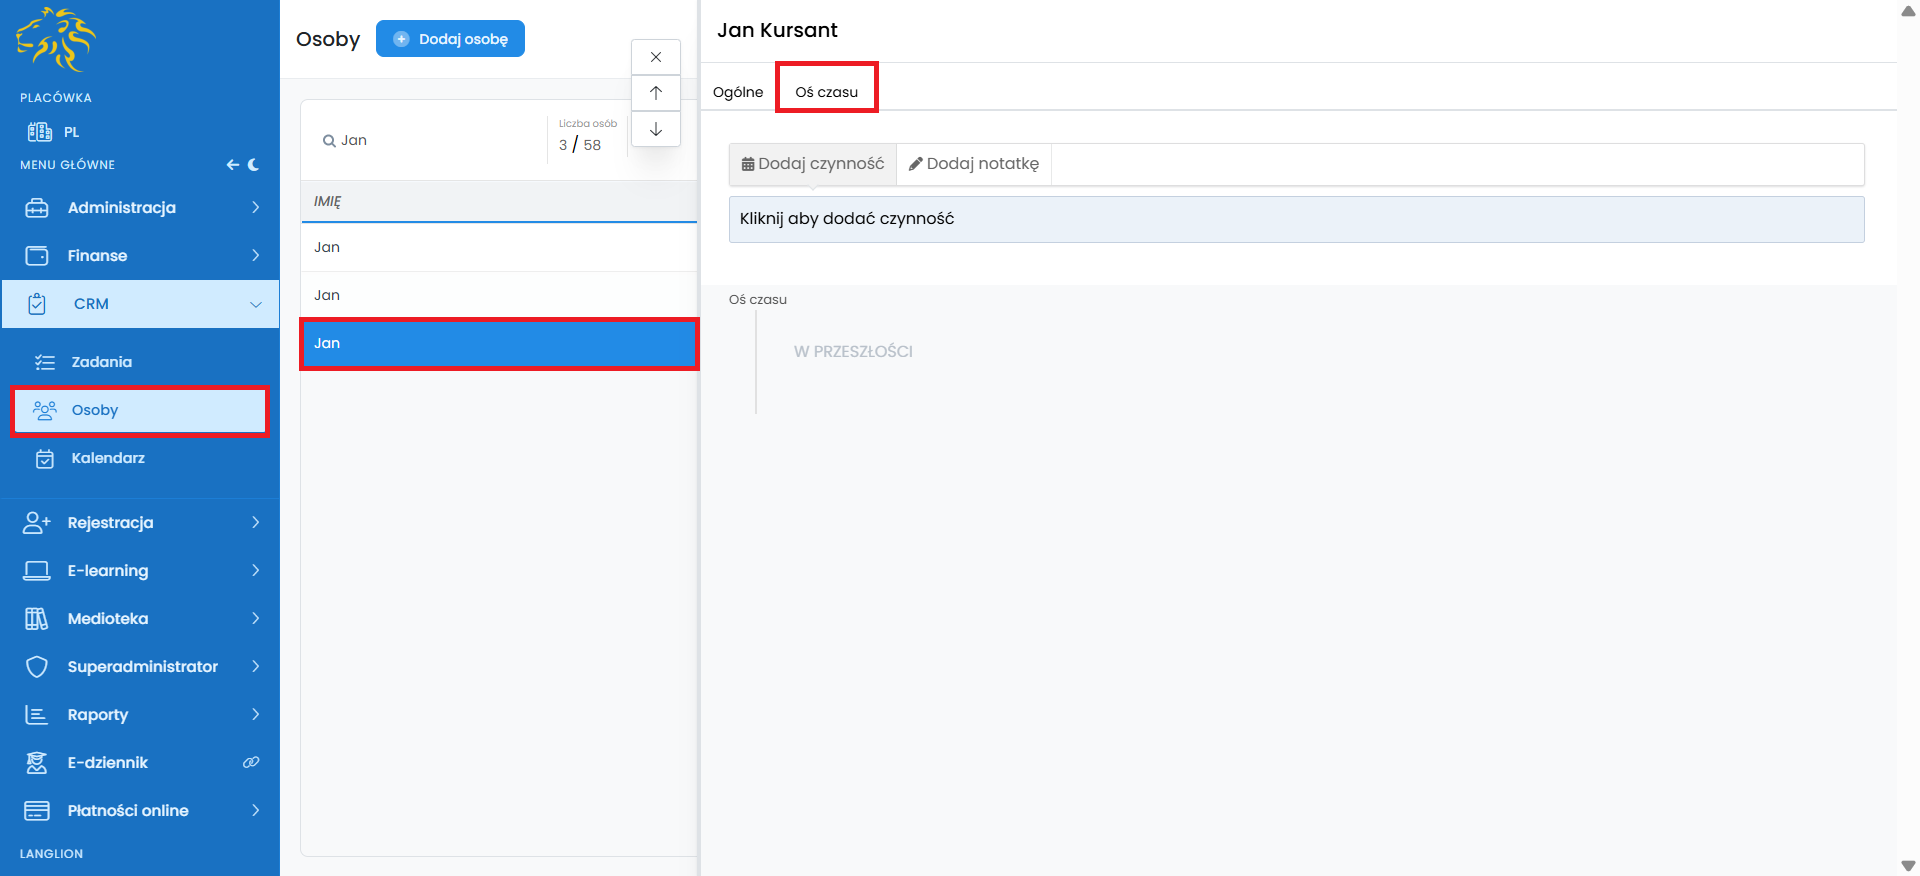
Task: Expand the Finanse menu section
Action: coord(140,256)
